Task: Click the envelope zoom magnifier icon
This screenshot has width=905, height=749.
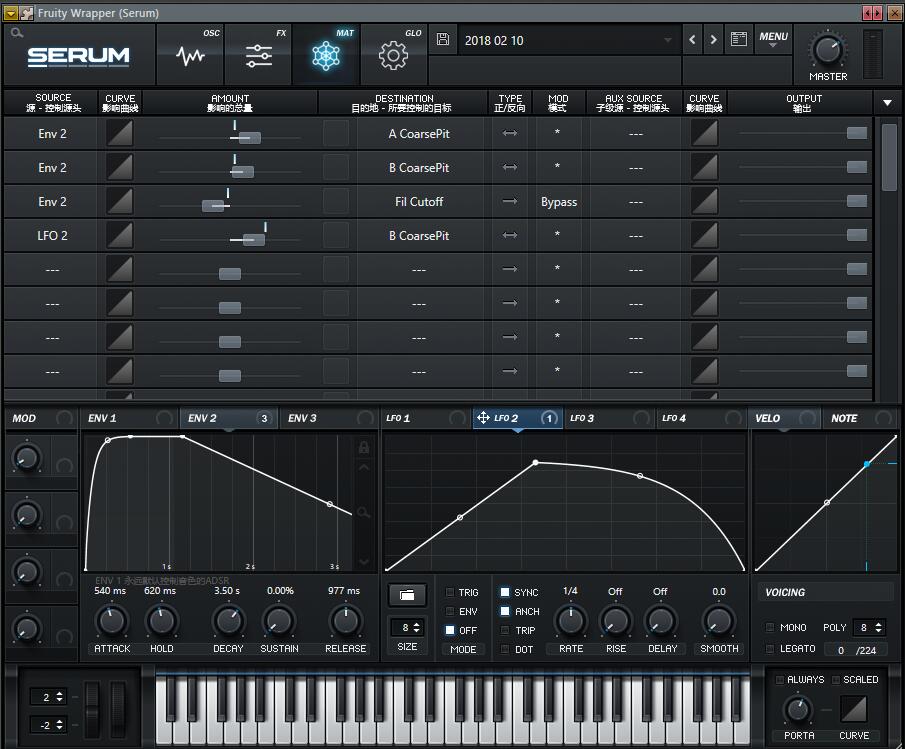Action: click(x=364, y=512)
